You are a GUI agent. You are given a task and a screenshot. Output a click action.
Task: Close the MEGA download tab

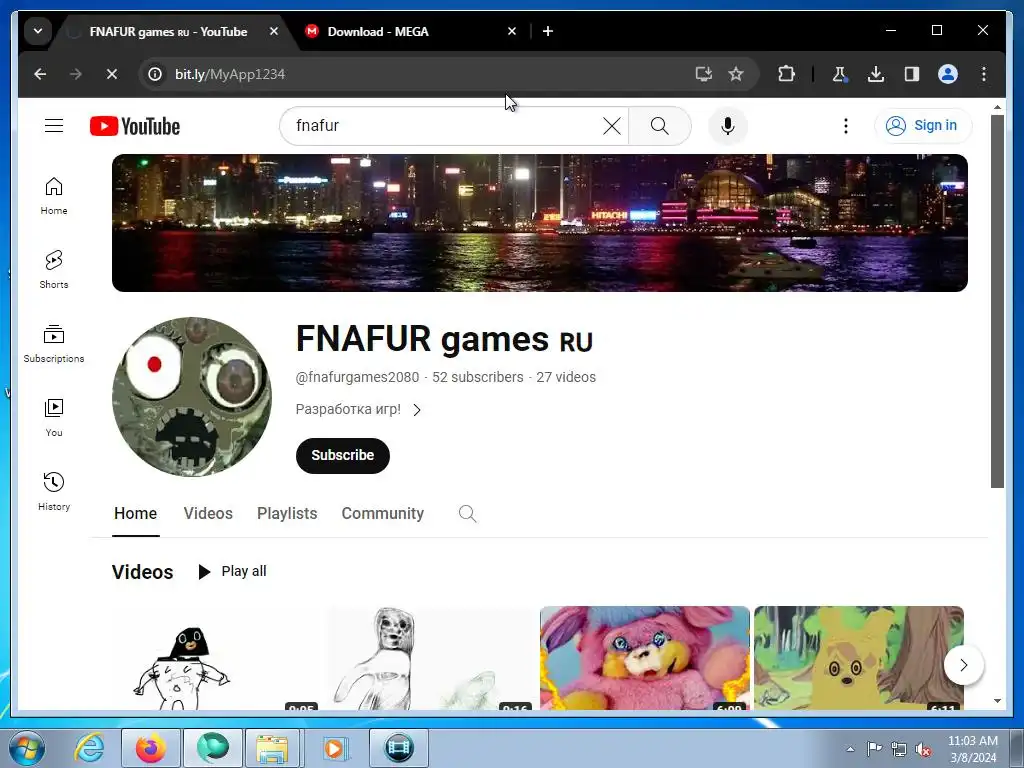point(512,31)
